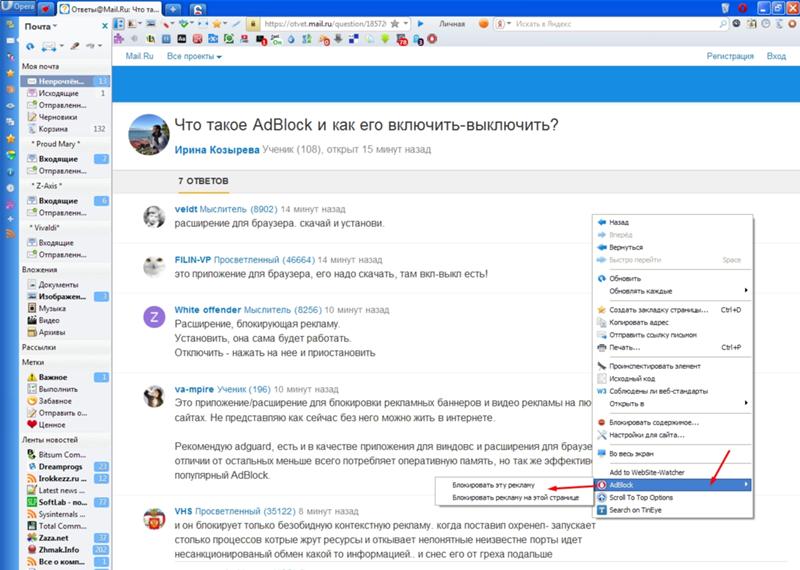The width and height of the screenshot is (800, 570).
Task: Open the Opera main menu button
Action: pyautogui.click(x=16, y=7)
